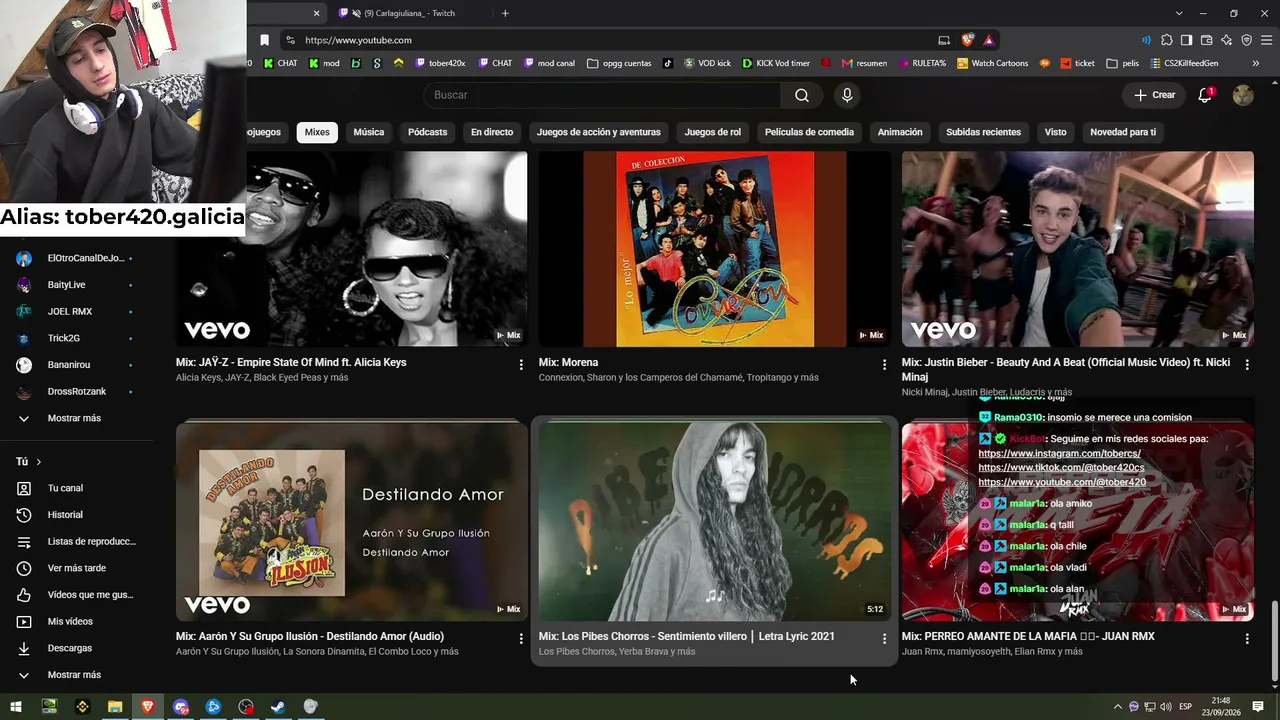
Task: Expand the Tú section chevron
Action: pyautogui.click(x=39, y=461)
